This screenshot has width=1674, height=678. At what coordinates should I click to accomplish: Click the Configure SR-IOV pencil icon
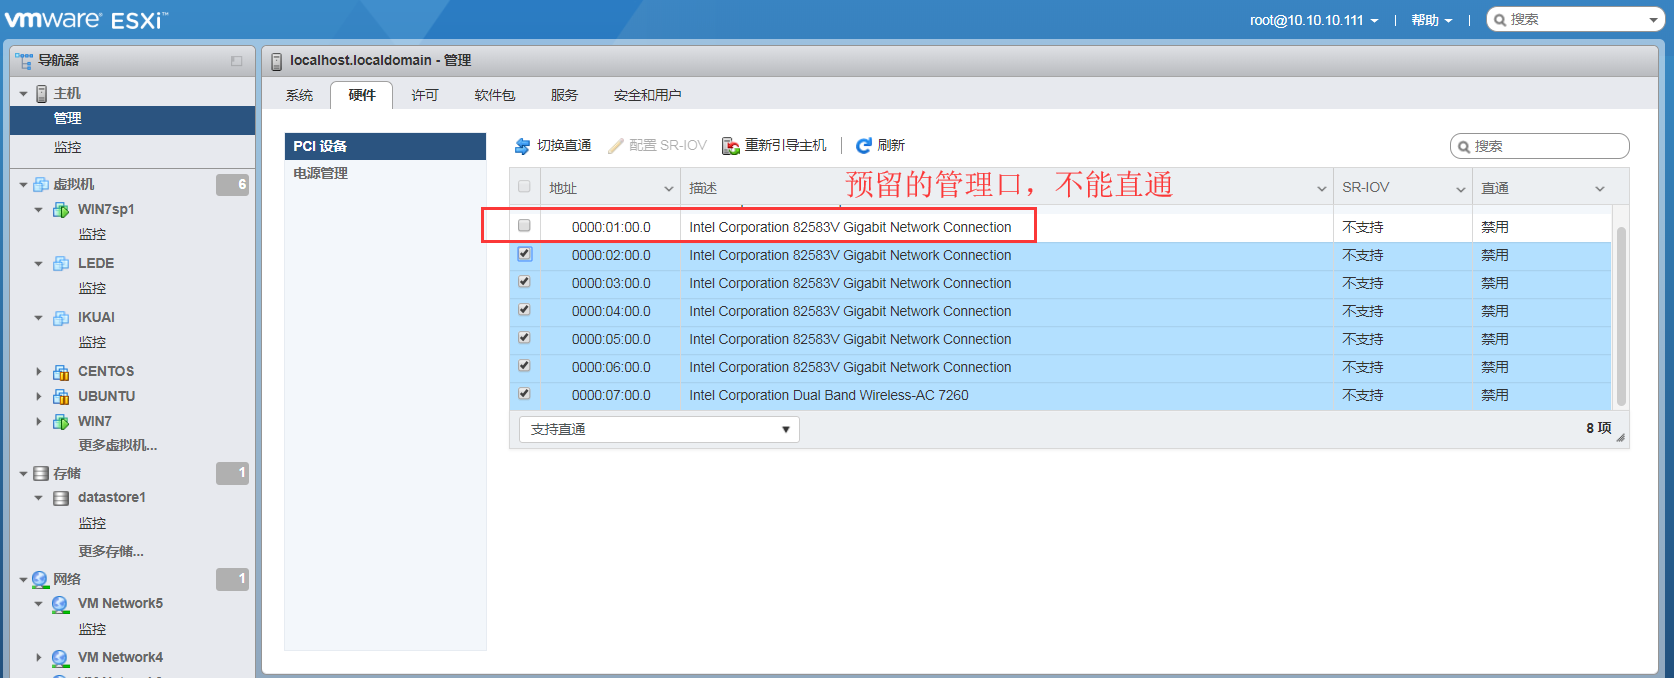click(616, 146)
